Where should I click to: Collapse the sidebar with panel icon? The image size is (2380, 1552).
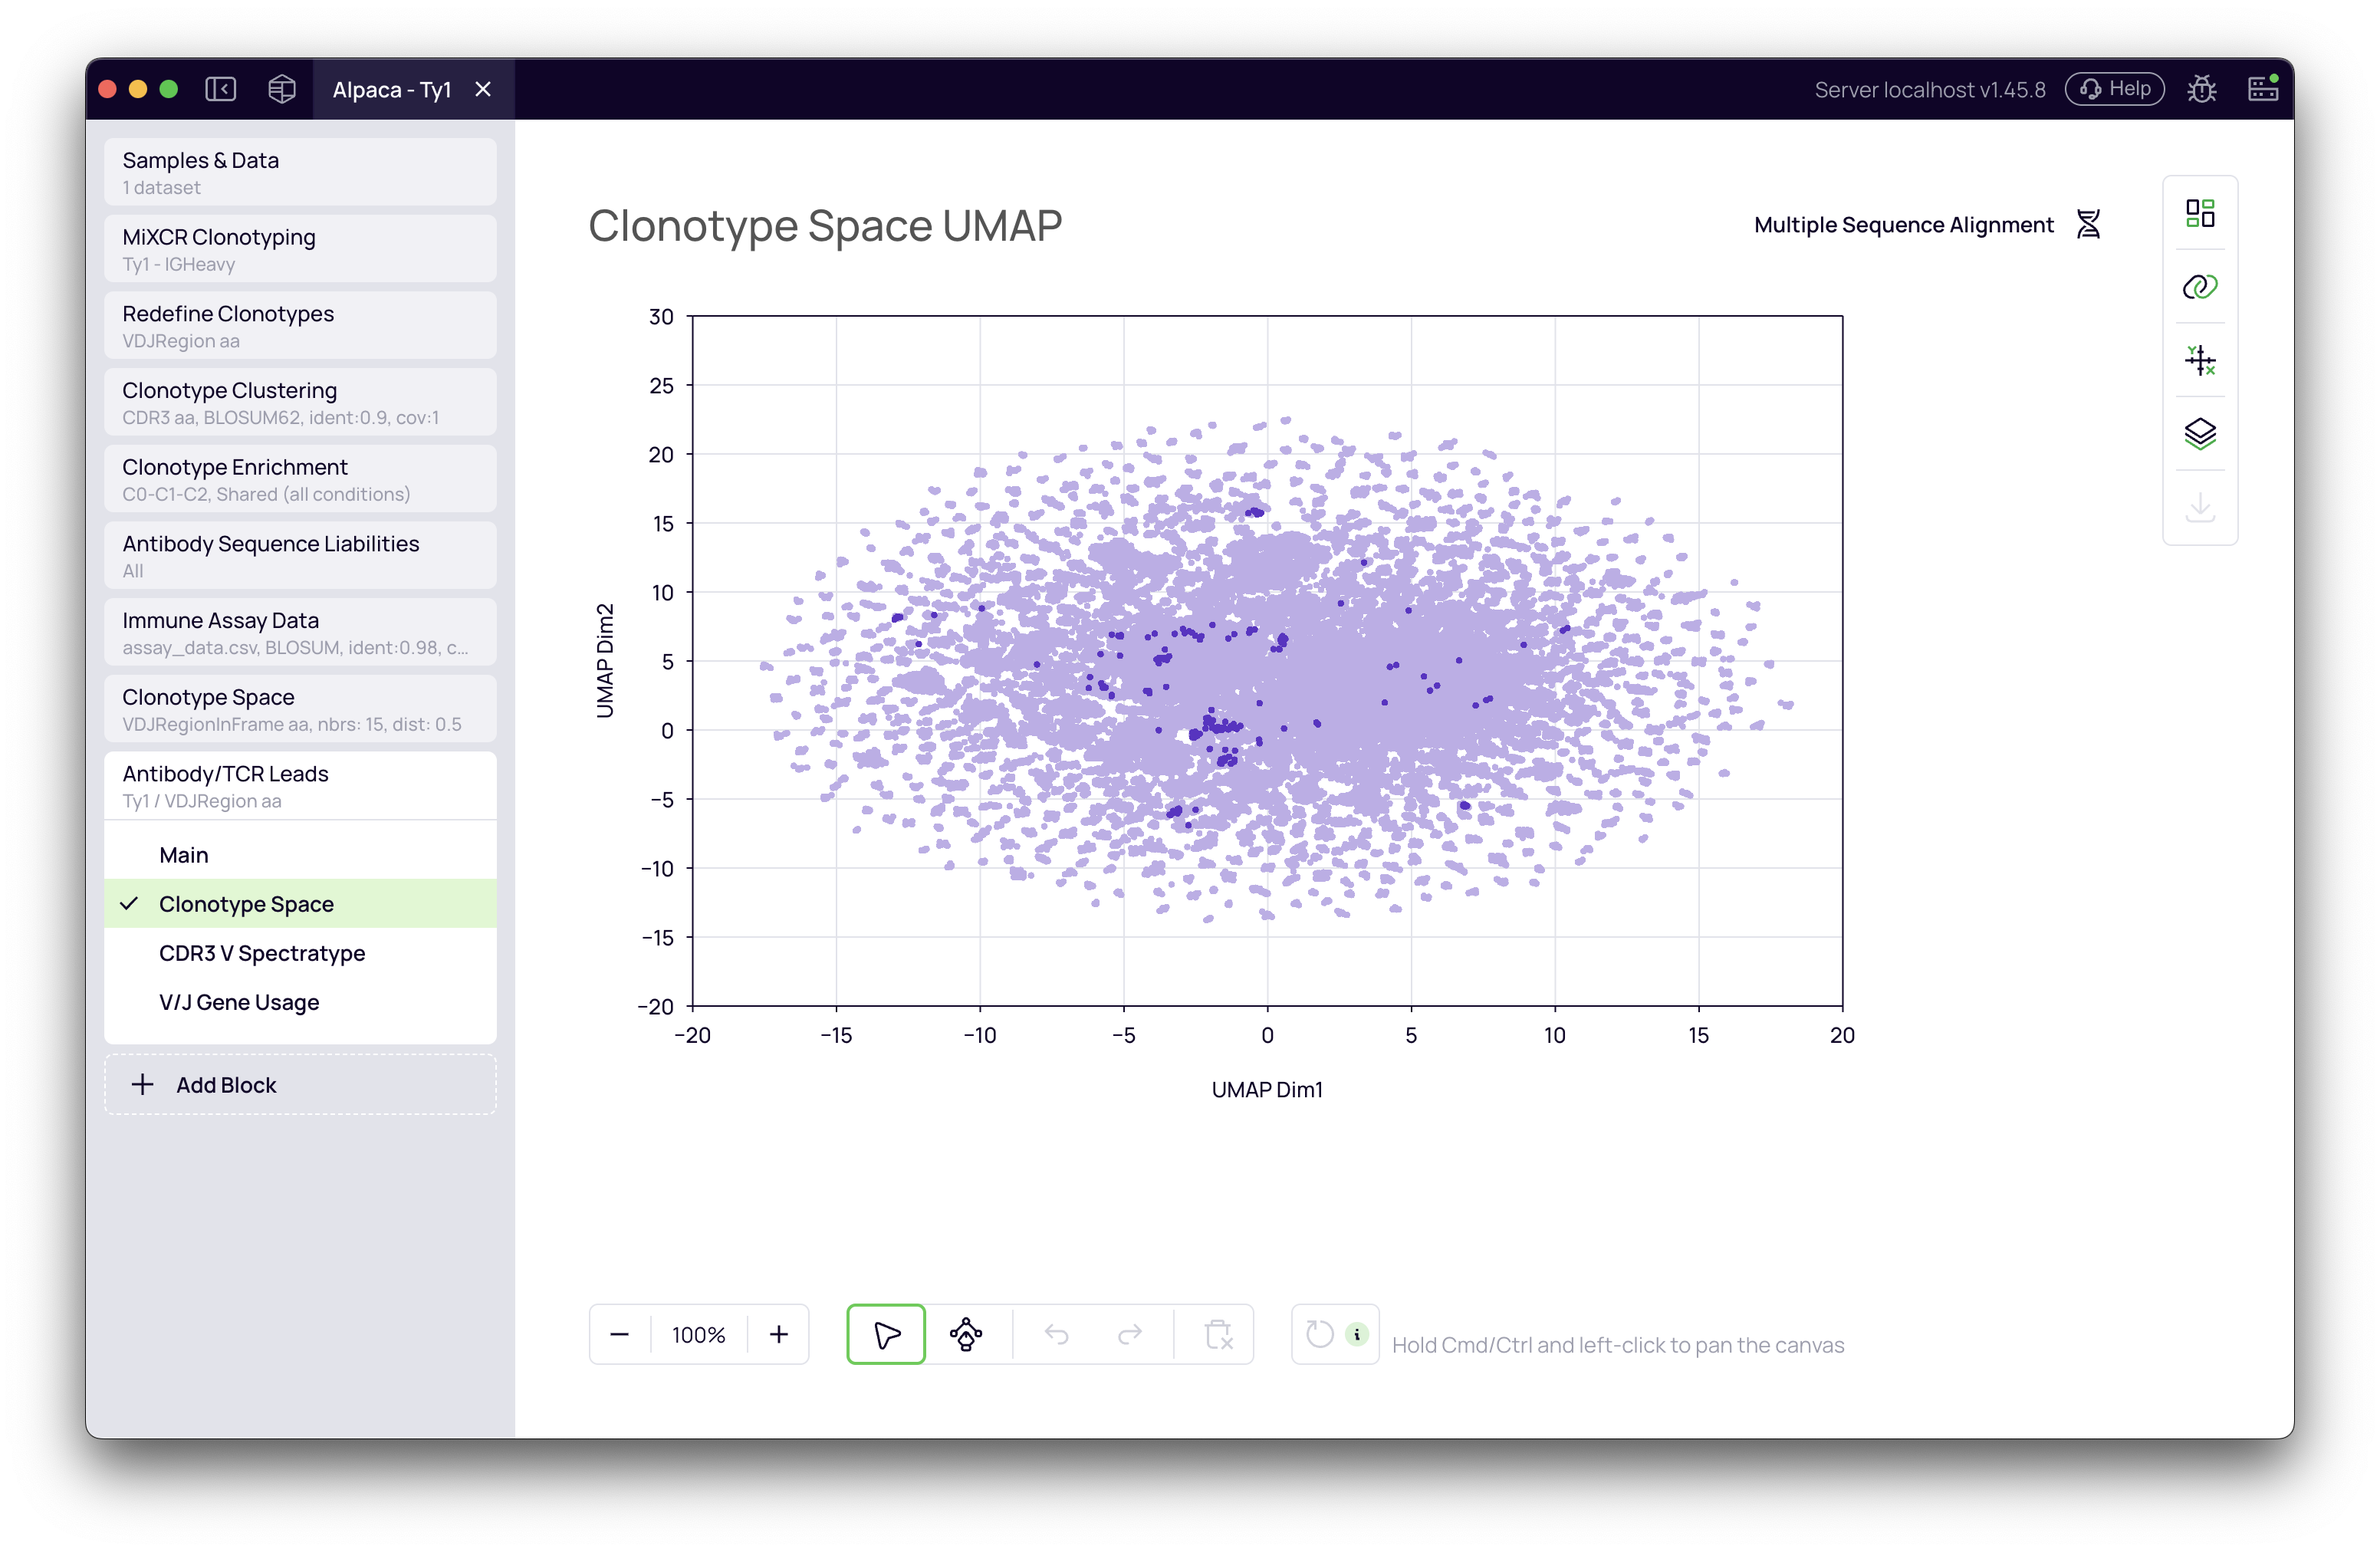220,90
